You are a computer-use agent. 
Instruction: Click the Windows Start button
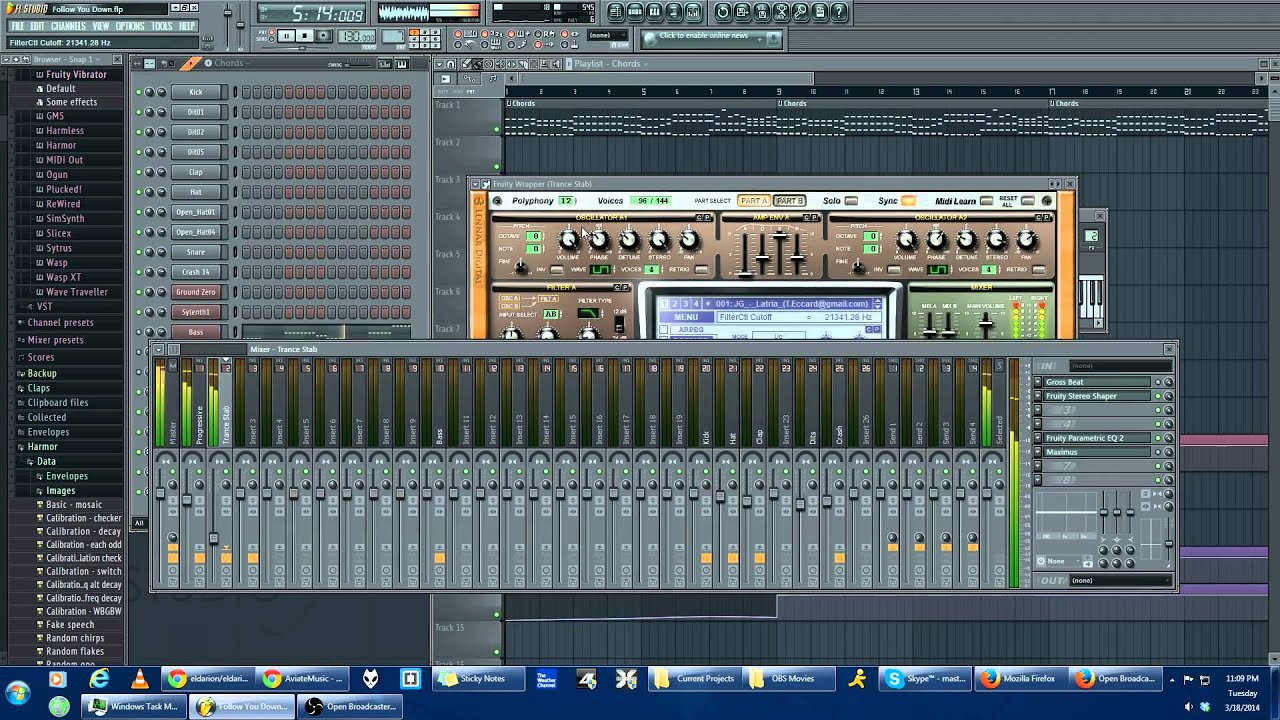pyautogui.click(x=17, y=692)
